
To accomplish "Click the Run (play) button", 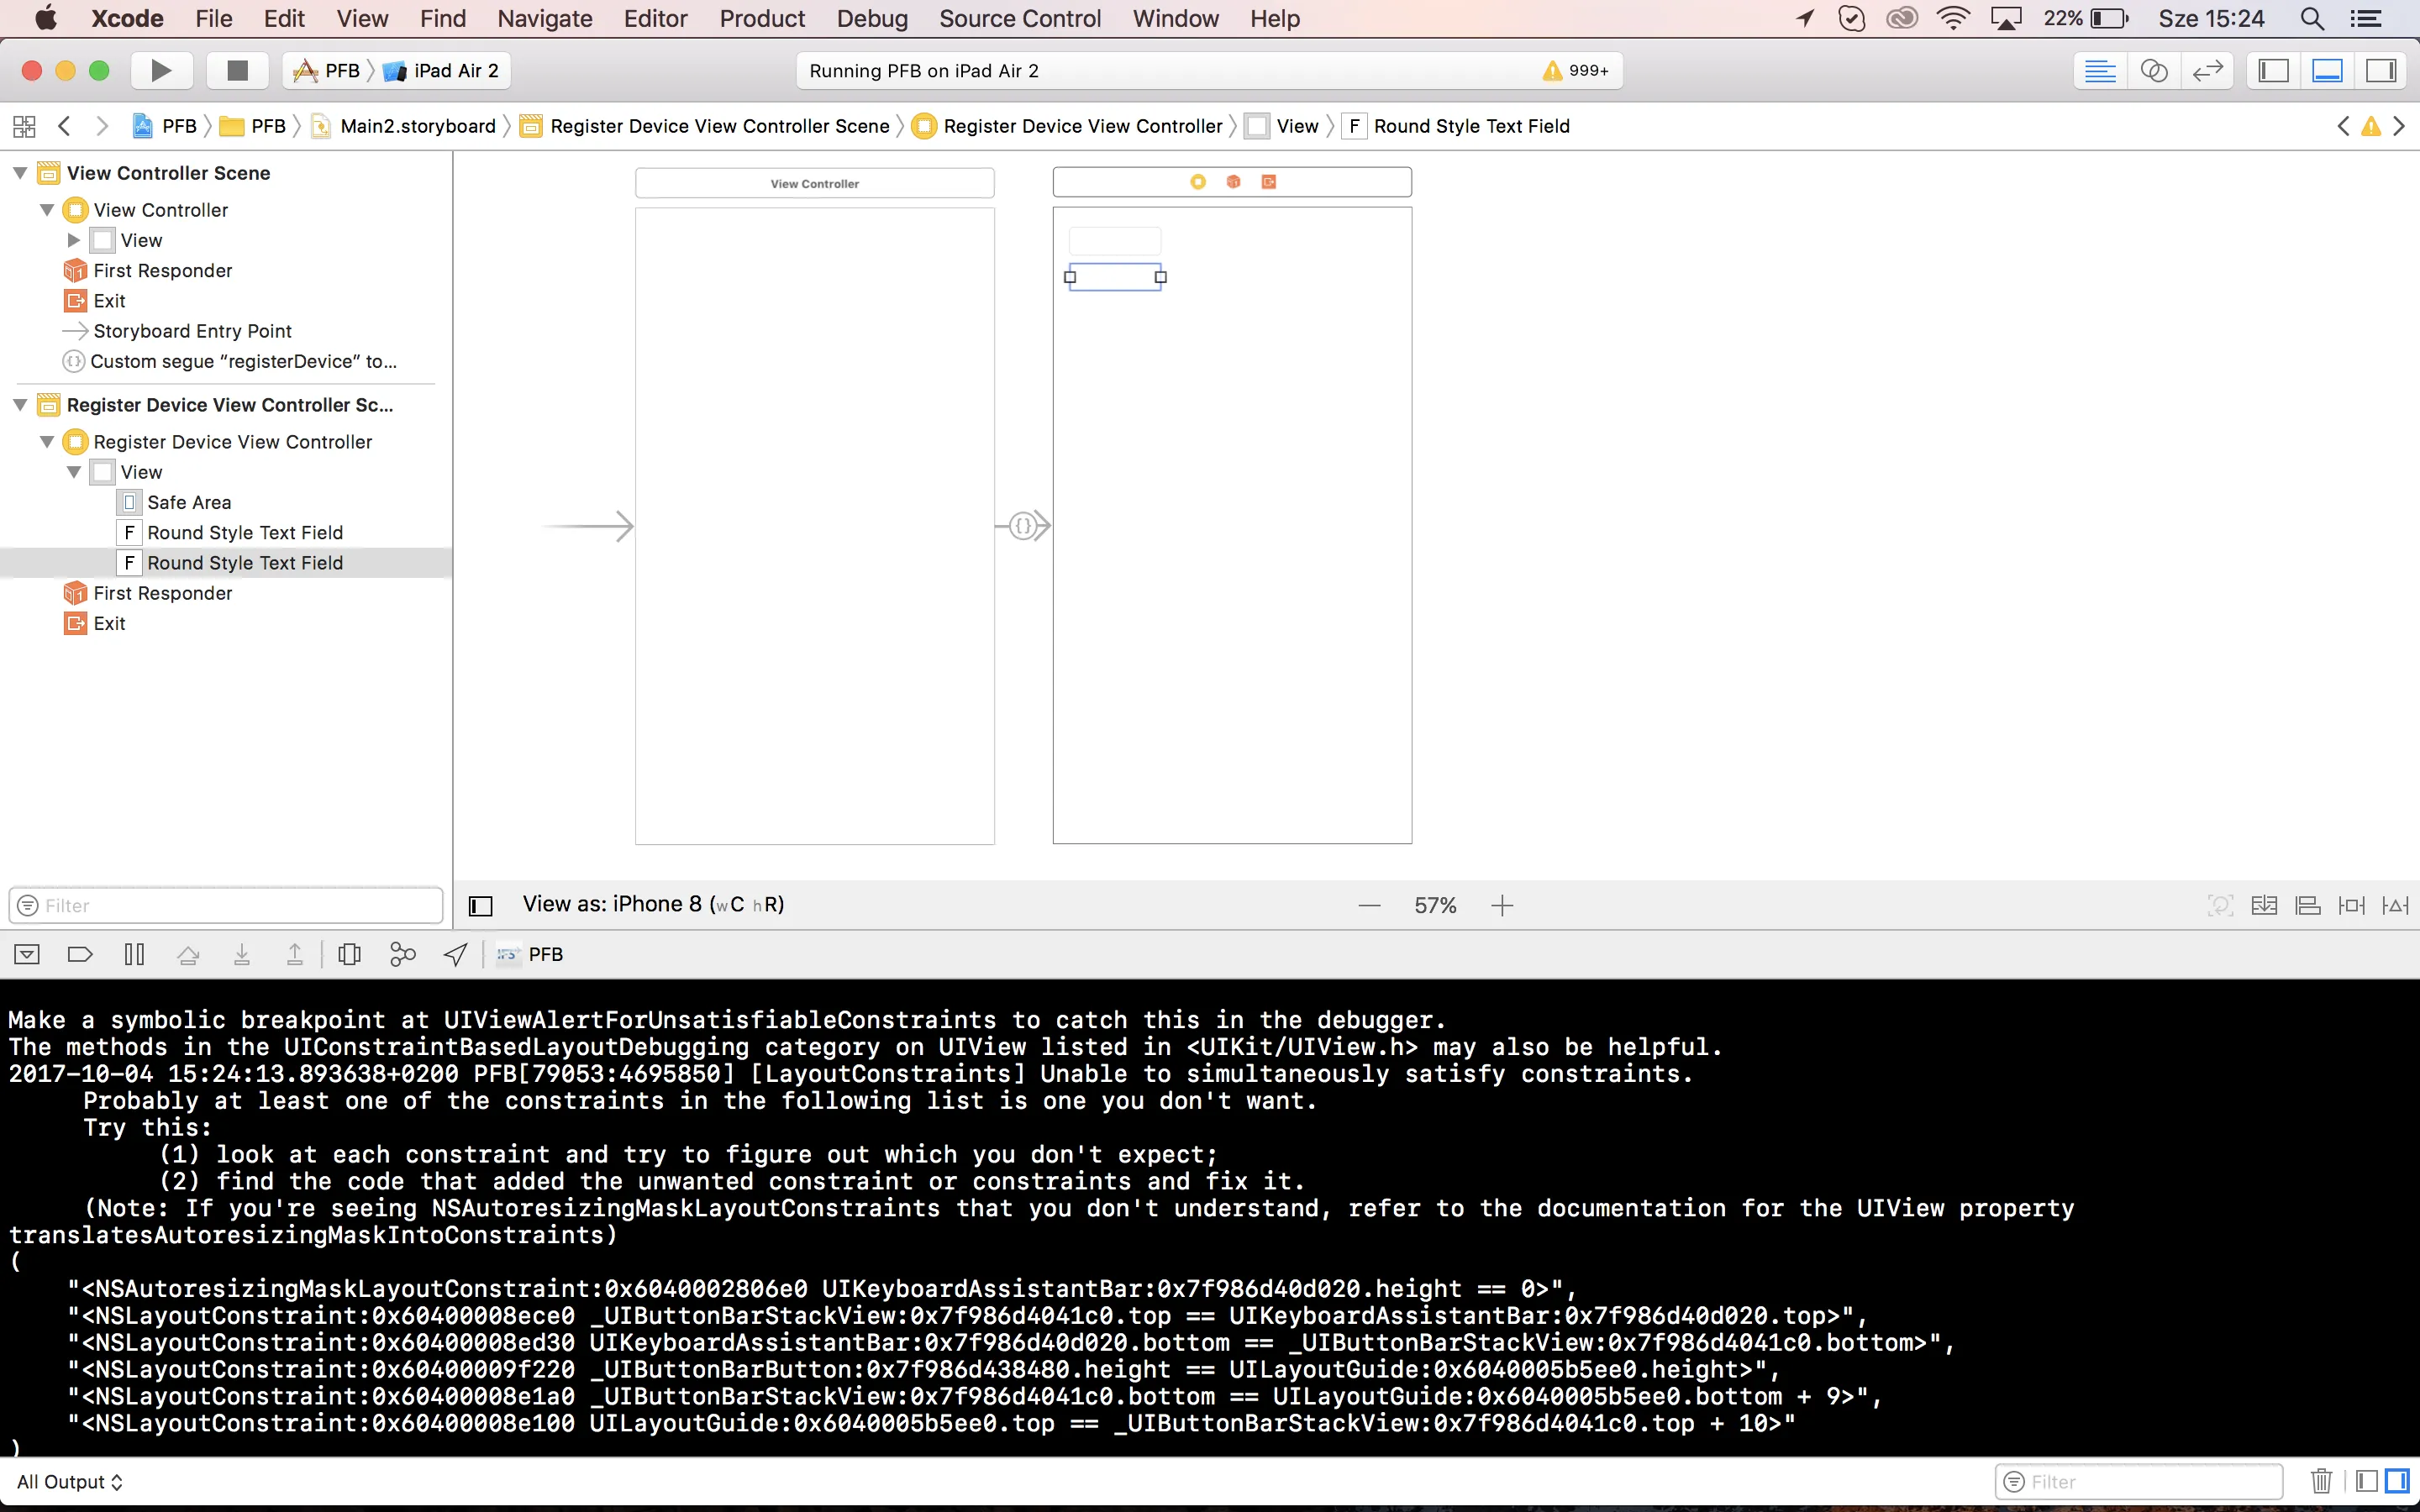I will pos(160,70).
